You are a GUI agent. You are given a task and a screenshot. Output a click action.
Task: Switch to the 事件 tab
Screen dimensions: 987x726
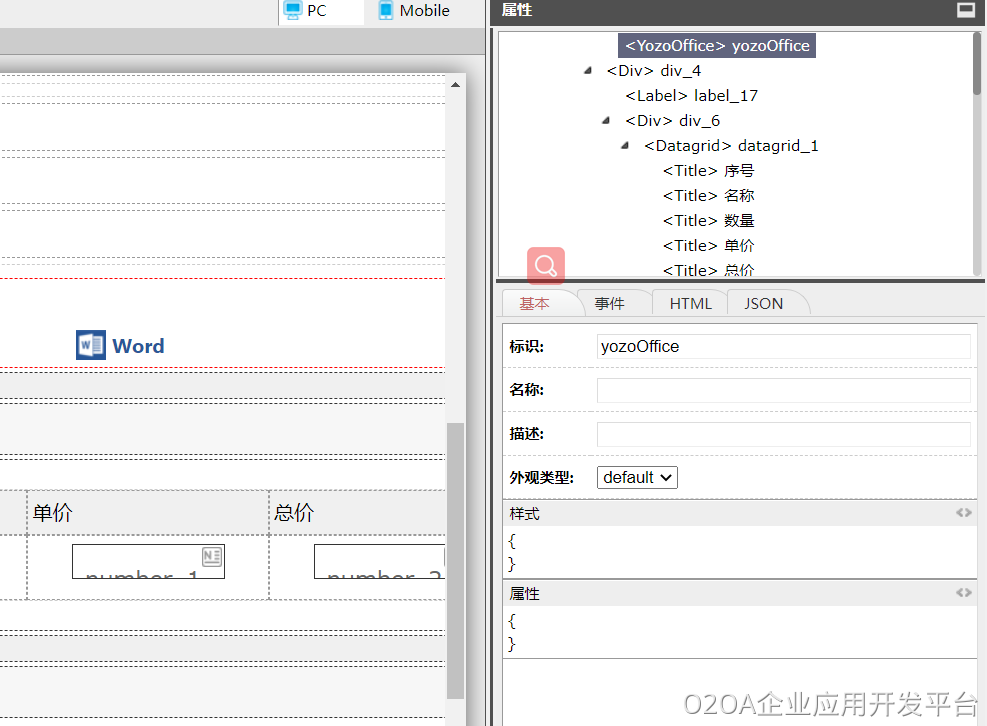[609, 304]
